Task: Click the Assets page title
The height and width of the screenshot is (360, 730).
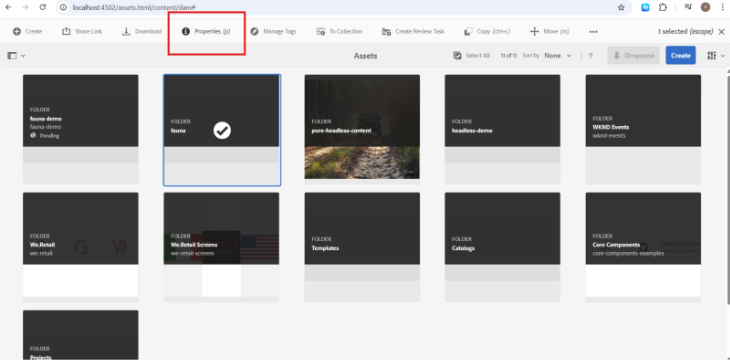Action: pyautogui.click(x=365, y=56)
